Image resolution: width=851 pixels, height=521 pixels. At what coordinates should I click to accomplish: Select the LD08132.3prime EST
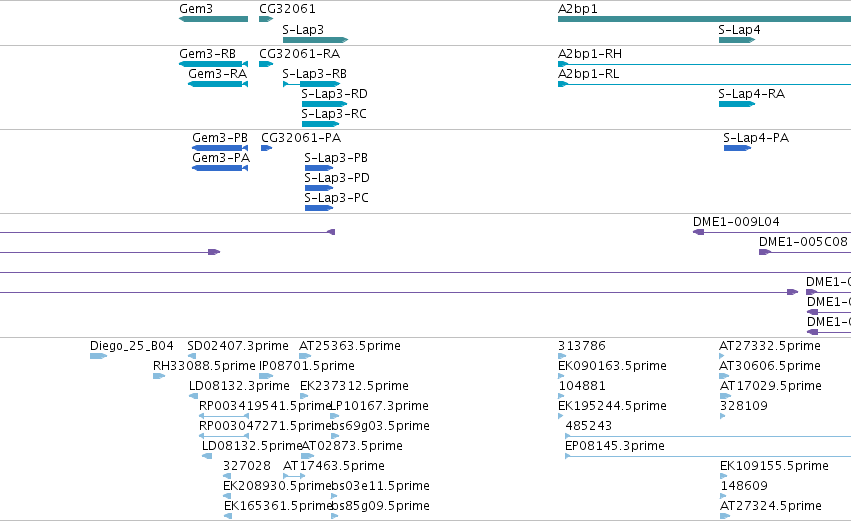click(x=239, y=386)
